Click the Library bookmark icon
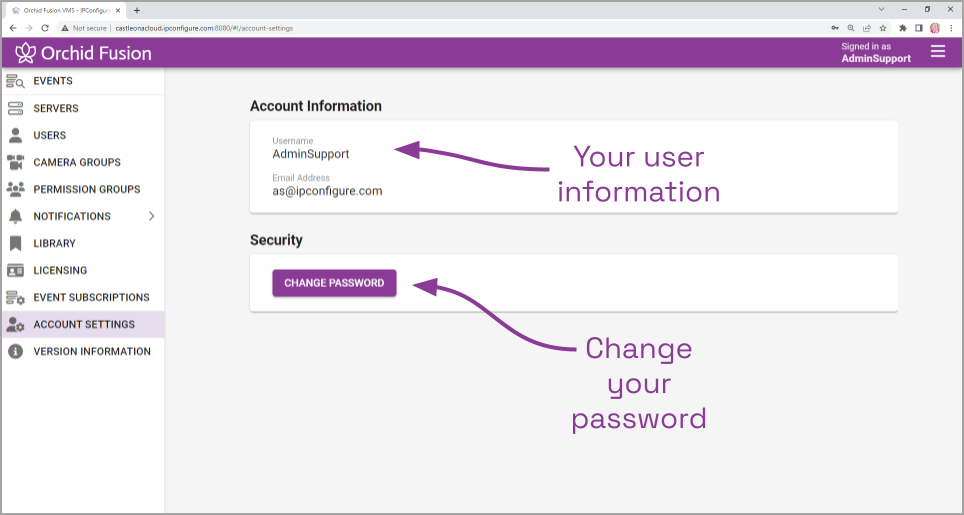Screen dimensions: 964x515 (15, 243)
